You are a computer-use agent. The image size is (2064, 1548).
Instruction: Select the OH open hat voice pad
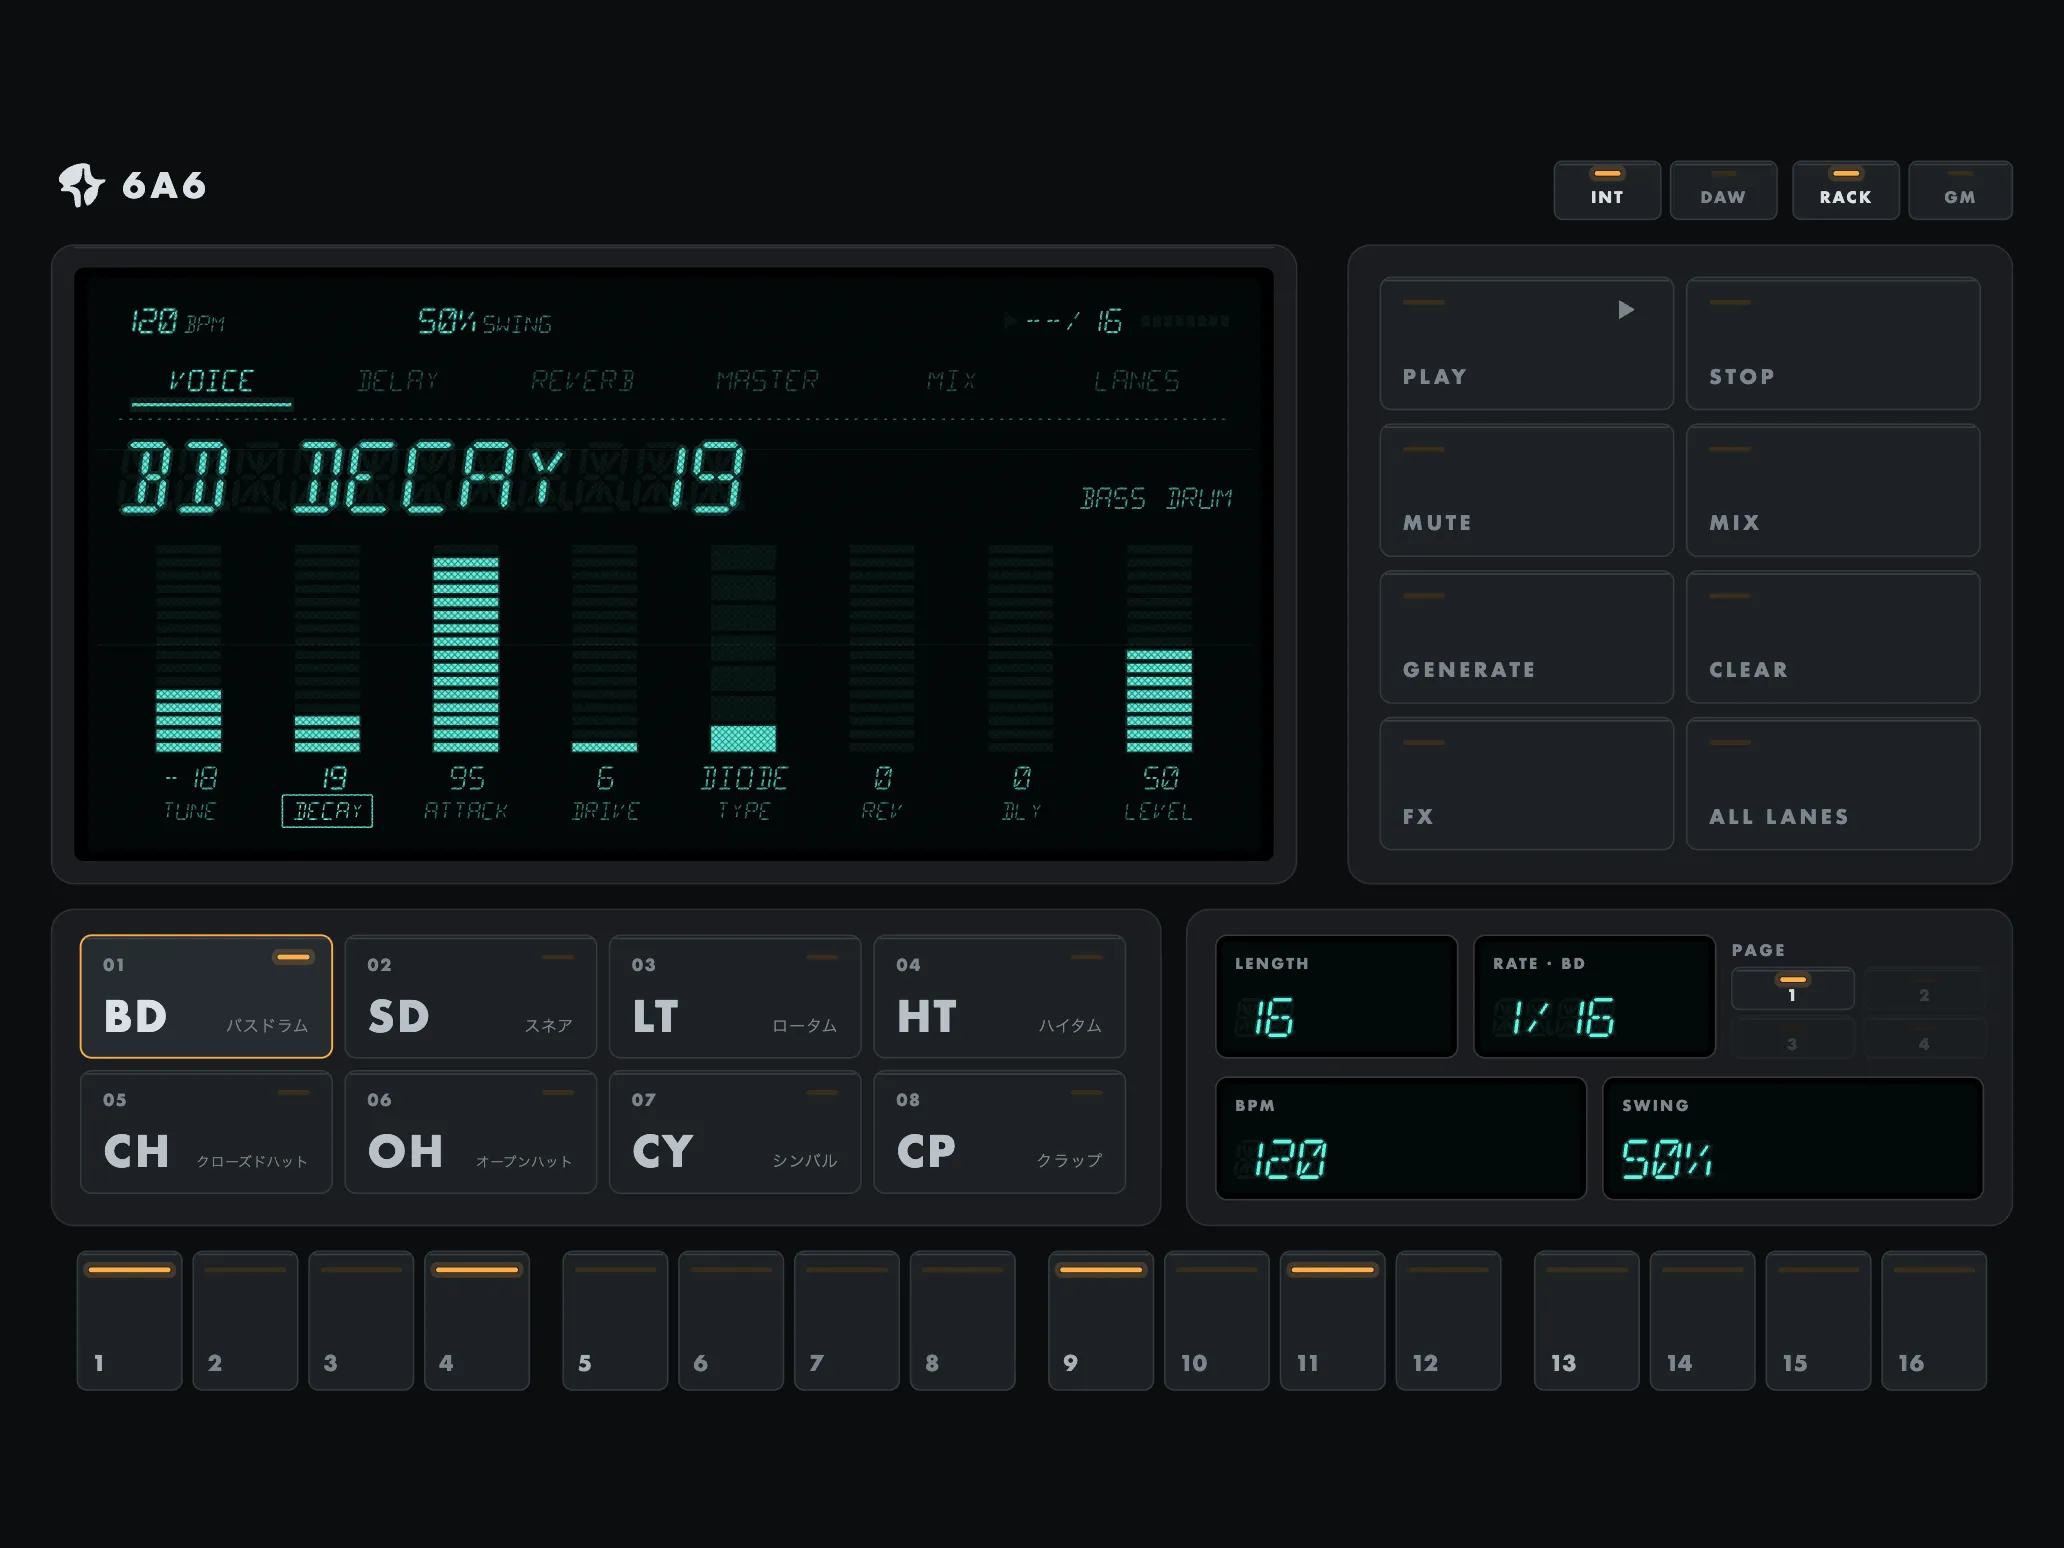coord(470,1132)
